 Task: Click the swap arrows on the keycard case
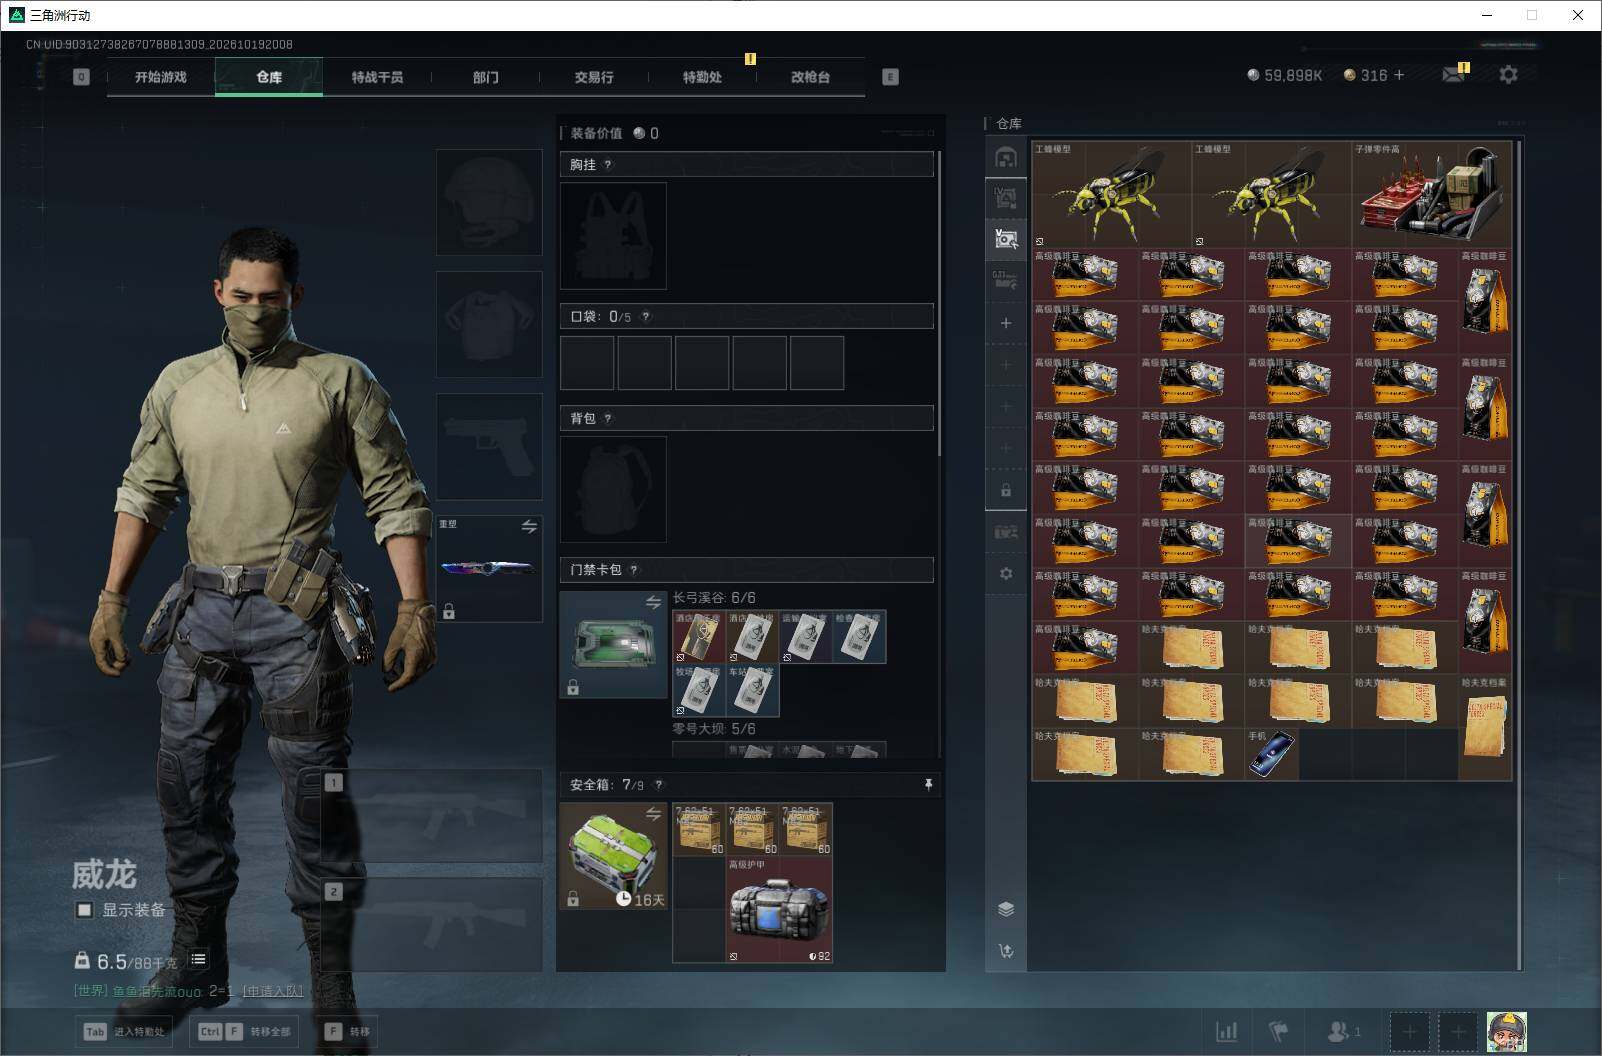(x=653, y=603)
